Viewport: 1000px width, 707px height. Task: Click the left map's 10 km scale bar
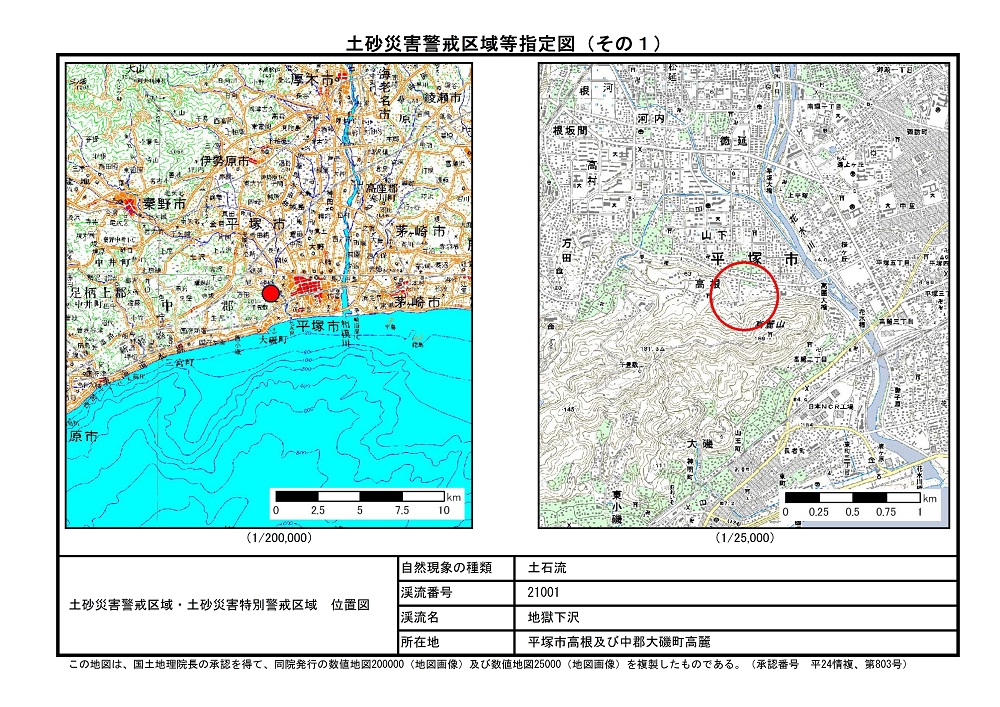361,497
